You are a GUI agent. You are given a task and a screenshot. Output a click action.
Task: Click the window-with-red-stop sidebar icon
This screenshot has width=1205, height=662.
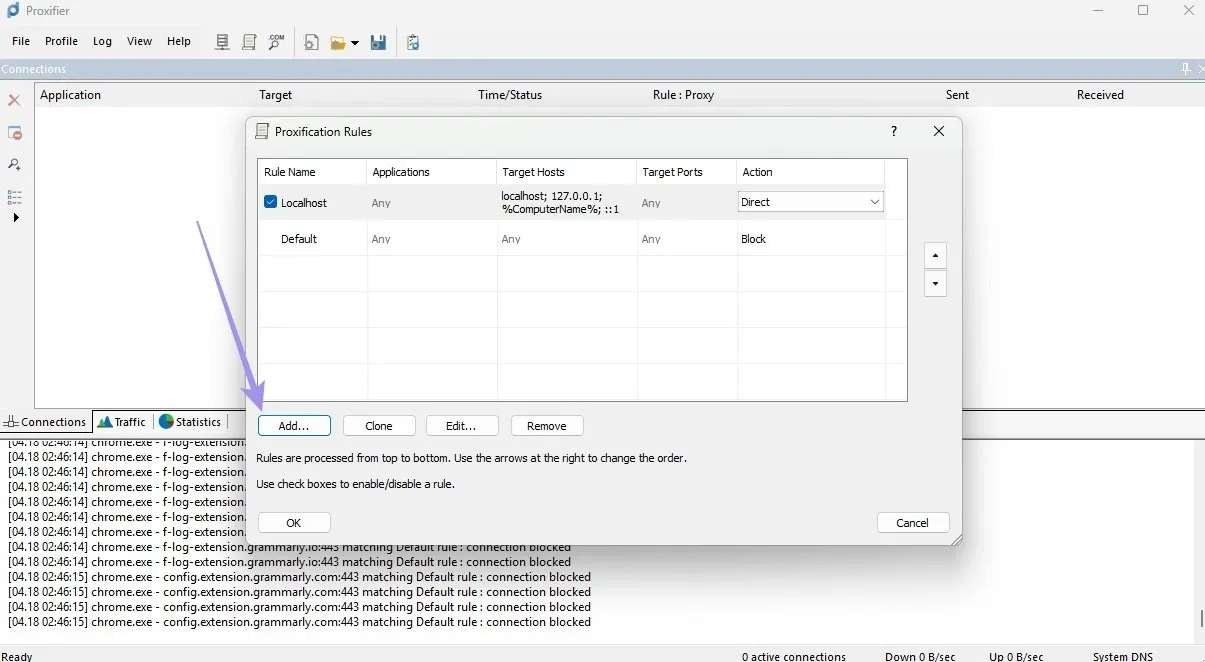click(x=14, y=133)
